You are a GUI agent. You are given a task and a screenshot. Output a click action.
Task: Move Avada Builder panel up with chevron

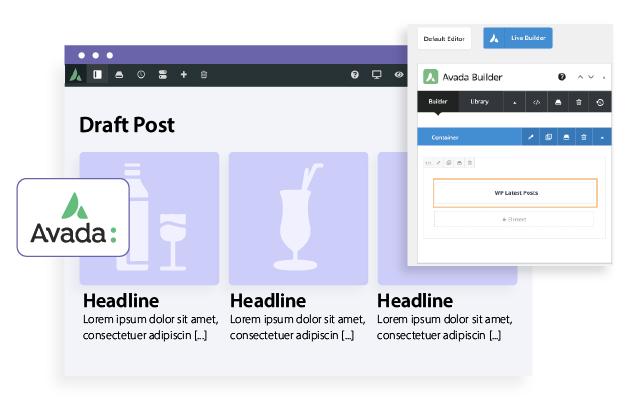pyautogui.click(x=580, y=77)
